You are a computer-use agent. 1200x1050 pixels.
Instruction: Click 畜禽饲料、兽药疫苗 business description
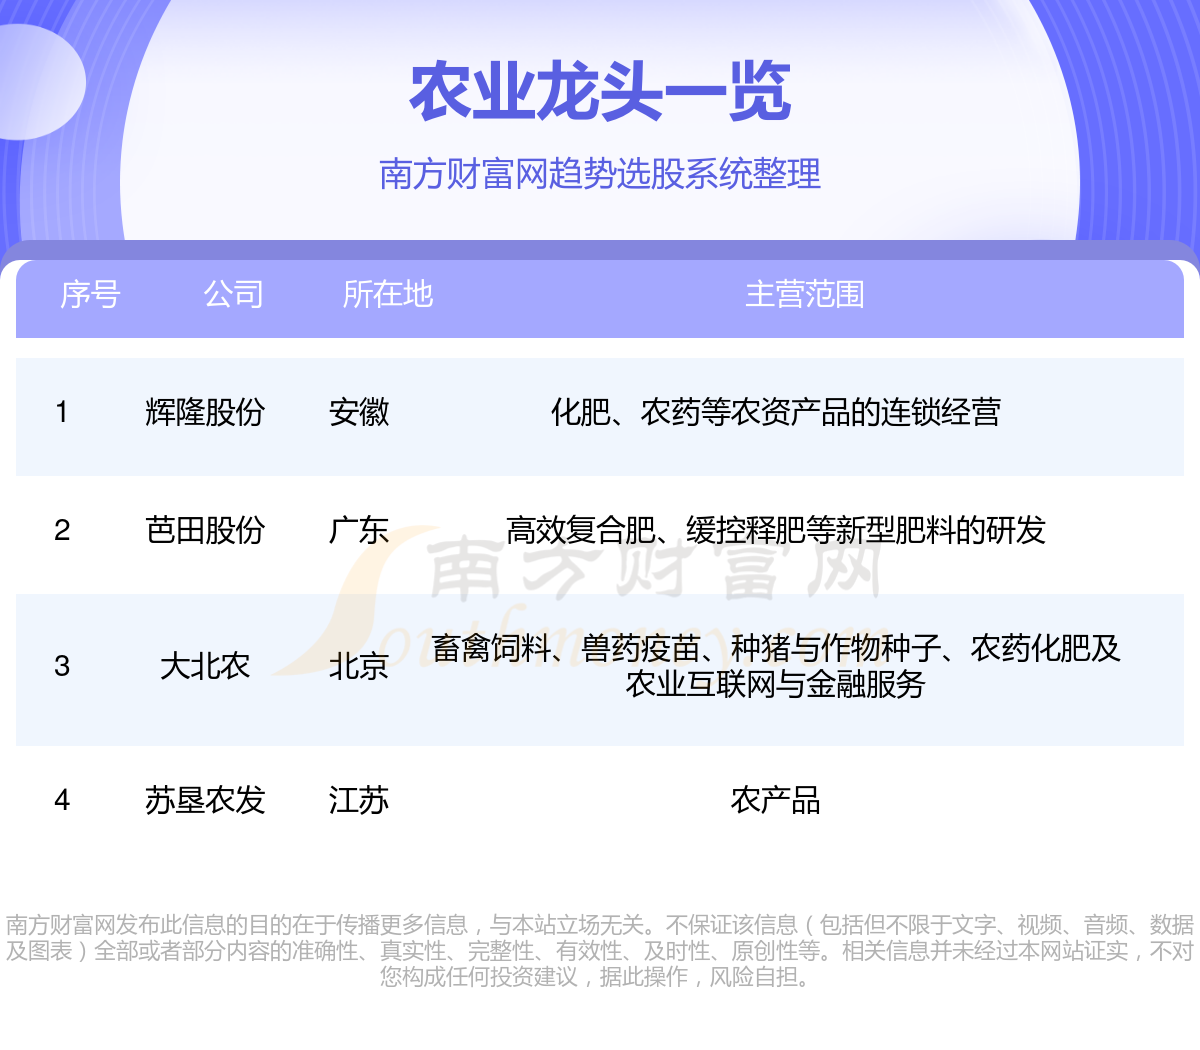776,666
